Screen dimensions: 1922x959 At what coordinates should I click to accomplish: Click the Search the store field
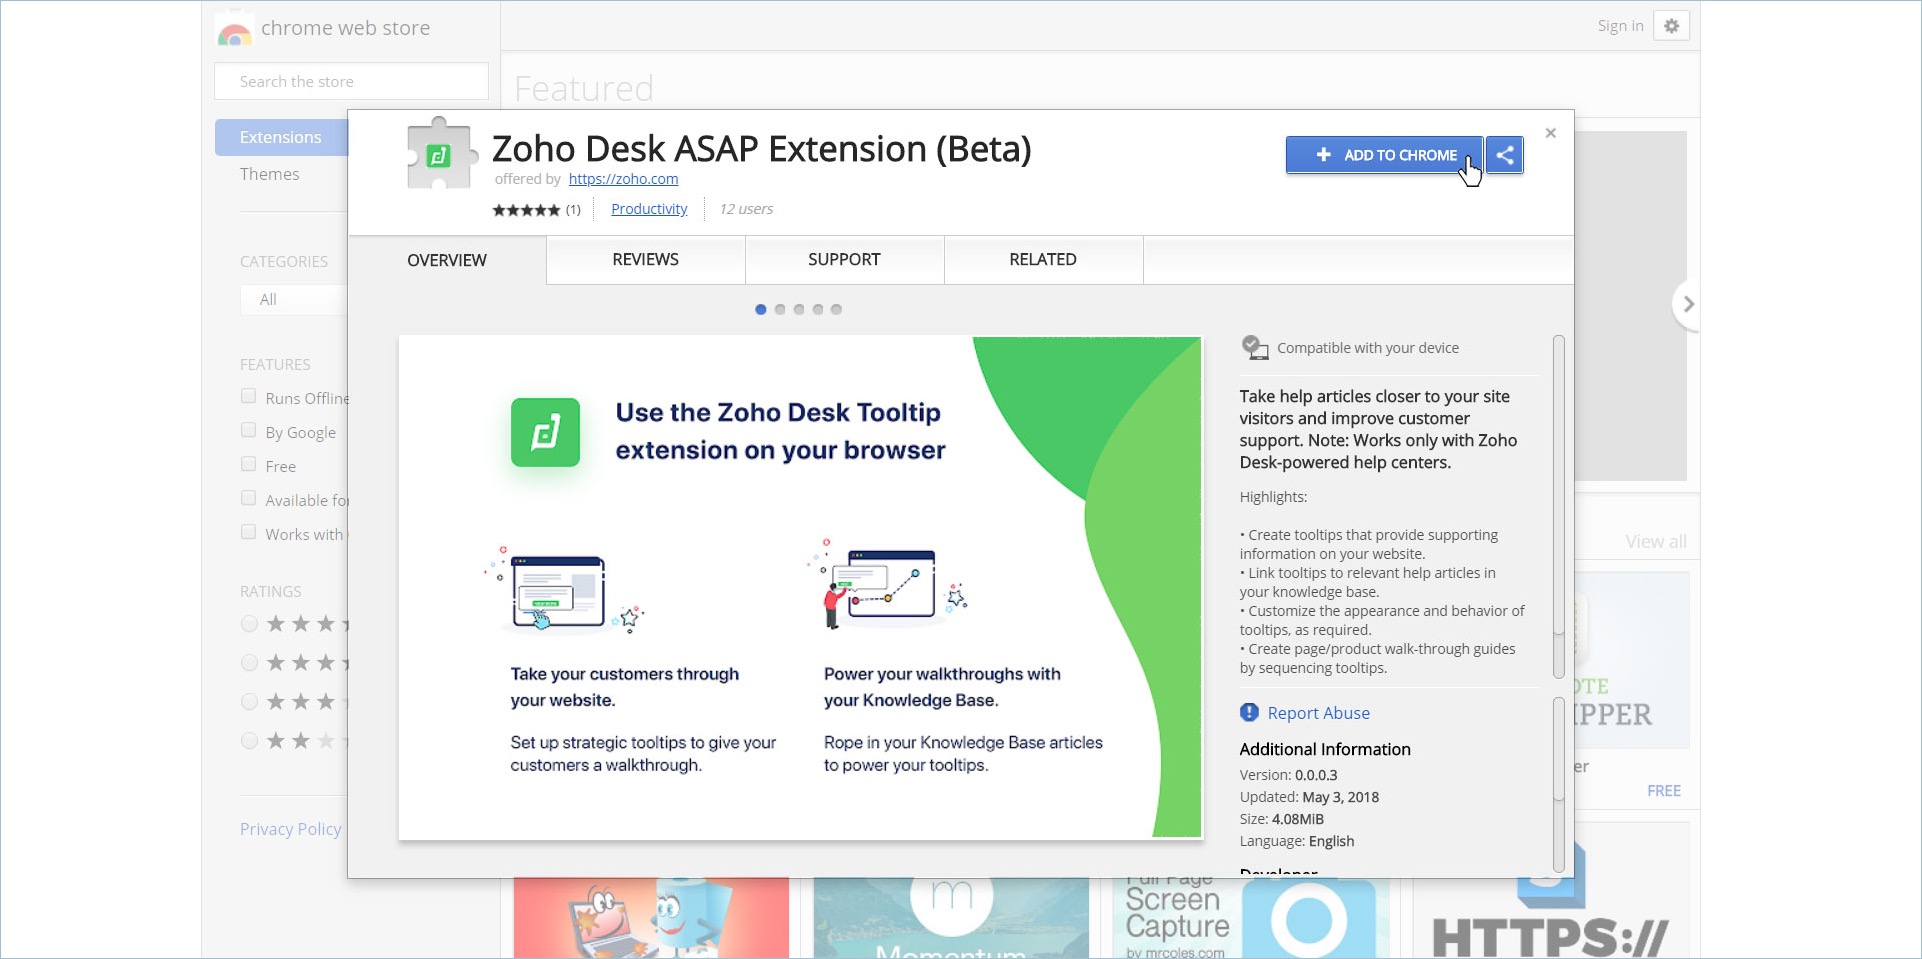click(352, 82)
